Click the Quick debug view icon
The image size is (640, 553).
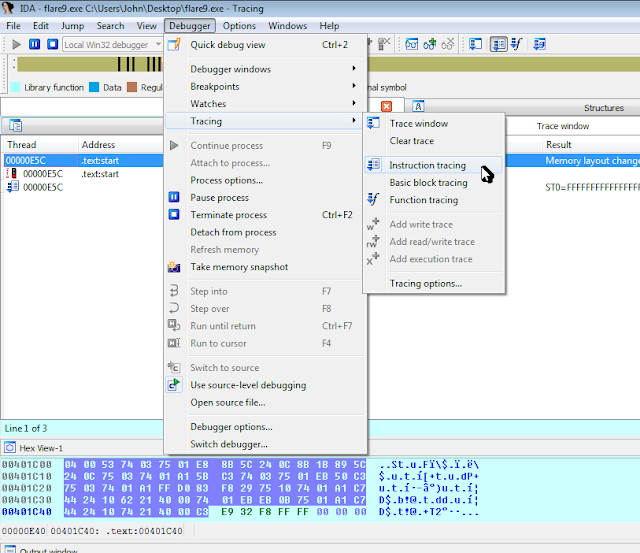174,44
